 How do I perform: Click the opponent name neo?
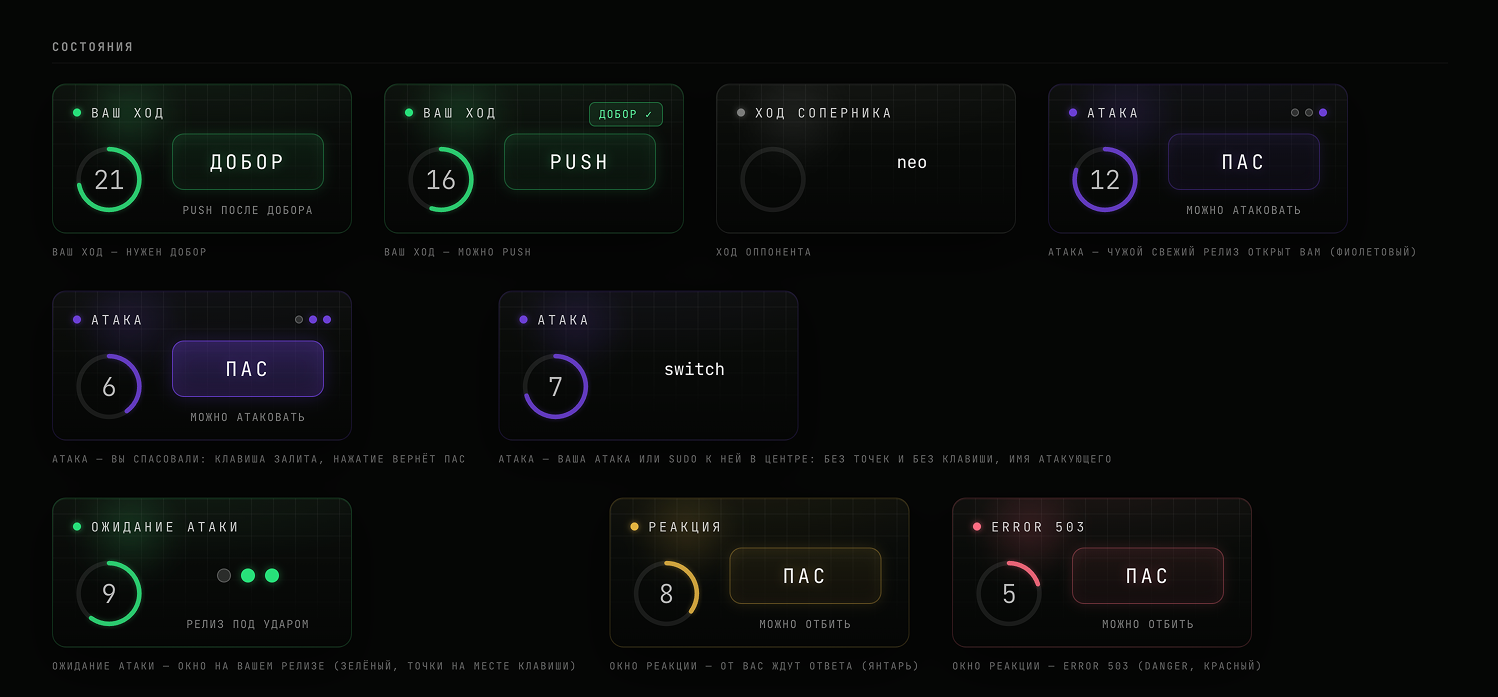(912, 162)
